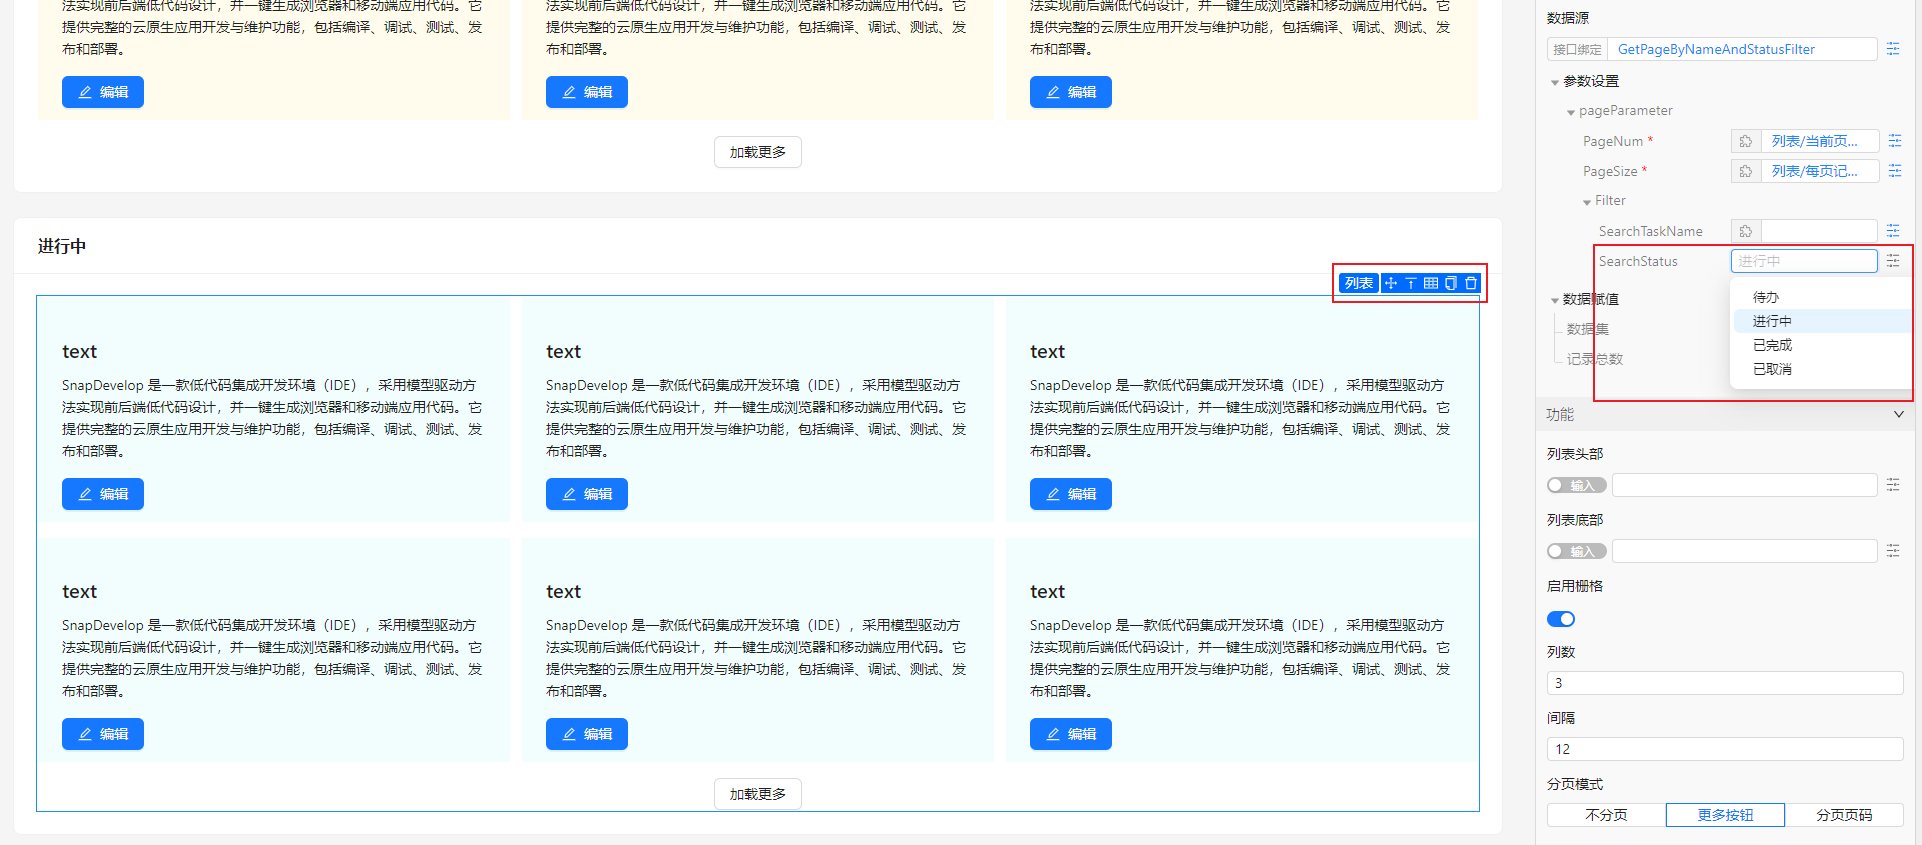Click the settings sliders icon beside 列表底部 input
The height and width of the screenshot is (845, 1922).
coord(1893,551)
